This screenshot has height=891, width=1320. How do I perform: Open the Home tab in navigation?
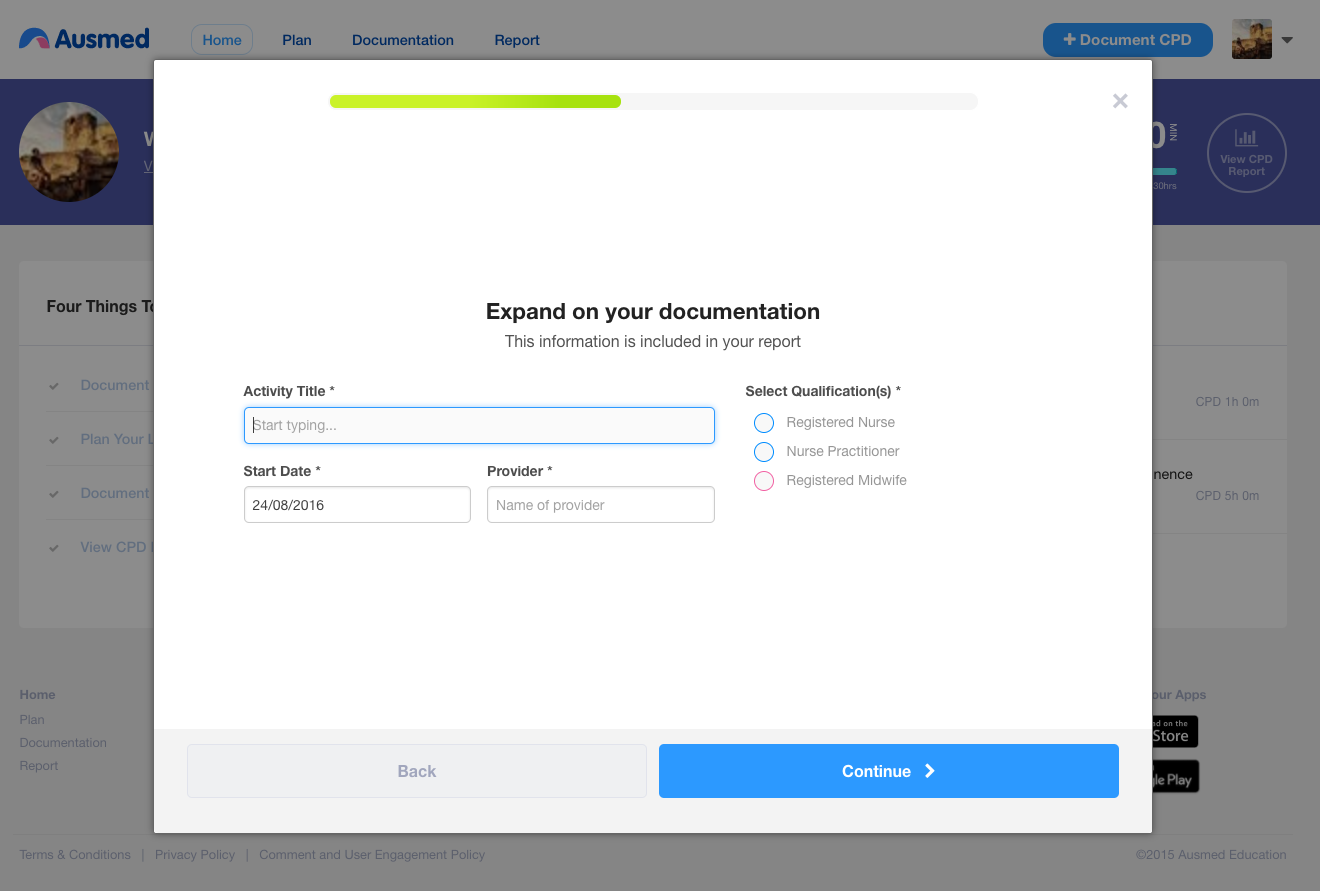pos(222,40)
